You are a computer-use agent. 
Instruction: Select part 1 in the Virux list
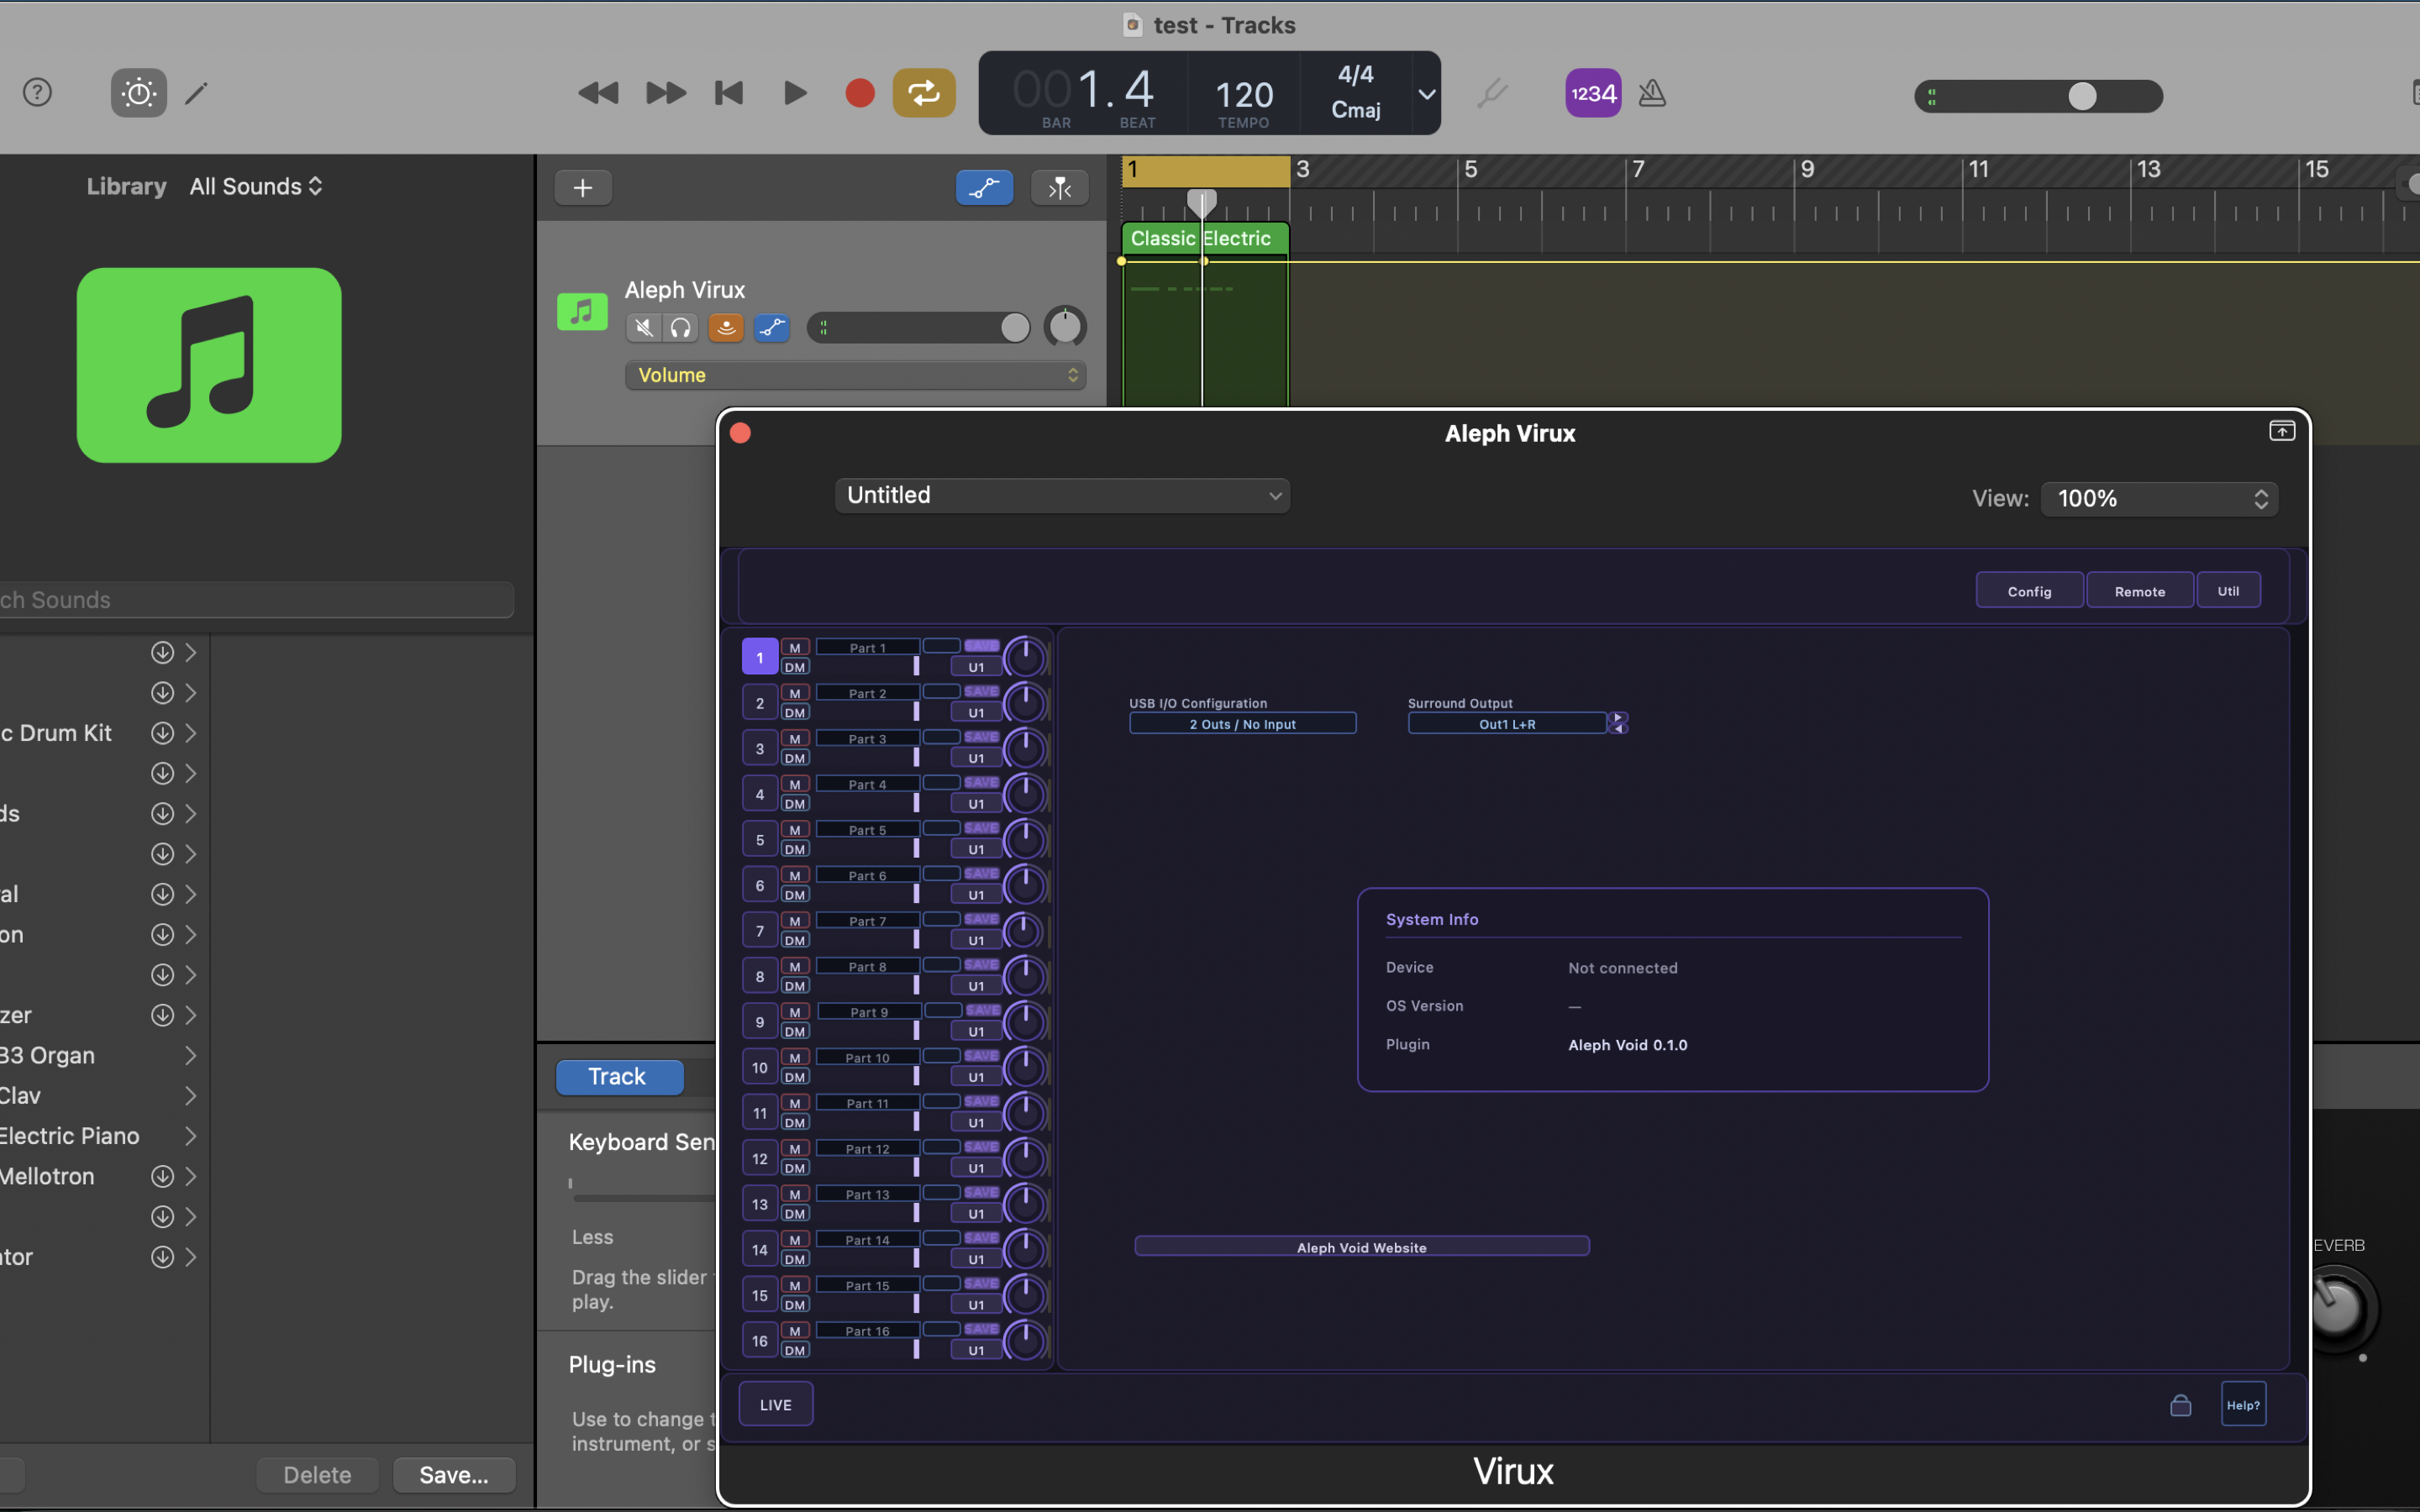760,657
